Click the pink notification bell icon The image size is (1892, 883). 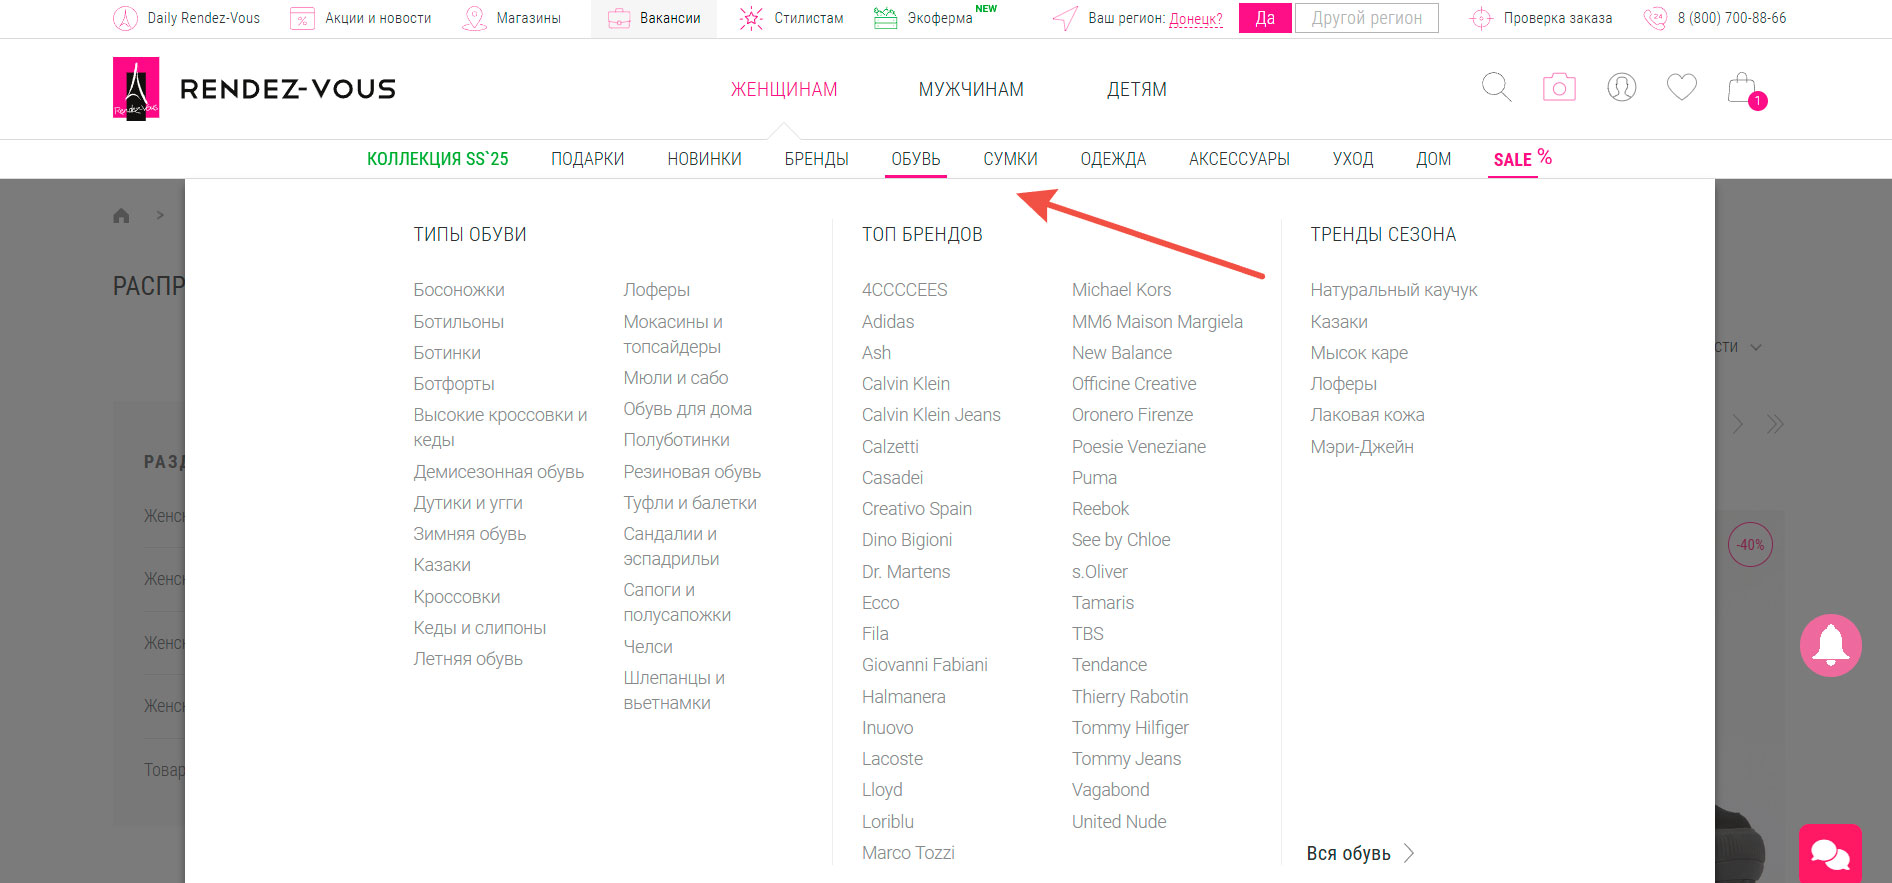tap(1831, 645)
